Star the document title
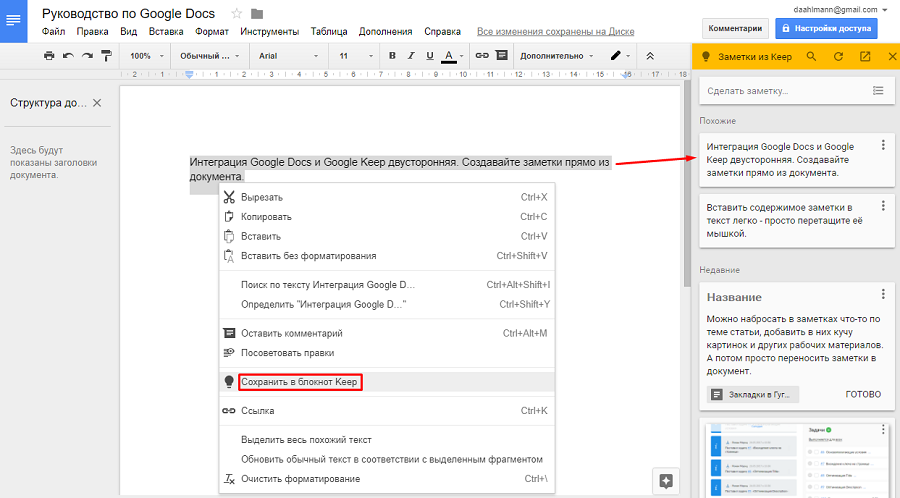Screen dimensions: 900x498 coord(236,14)
